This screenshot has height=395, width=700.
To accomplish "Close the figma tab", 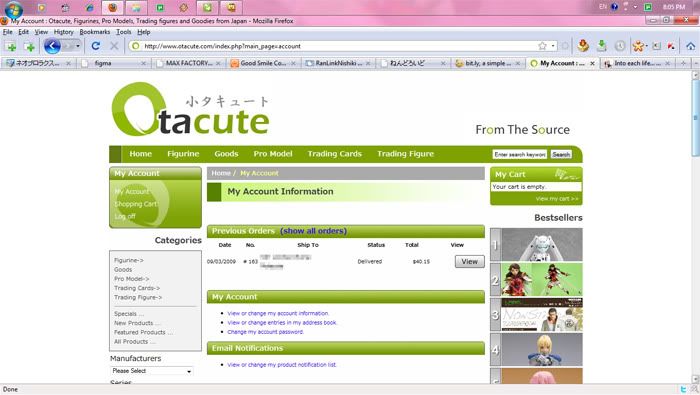I will pyautogui.click(x=143, y=63).
